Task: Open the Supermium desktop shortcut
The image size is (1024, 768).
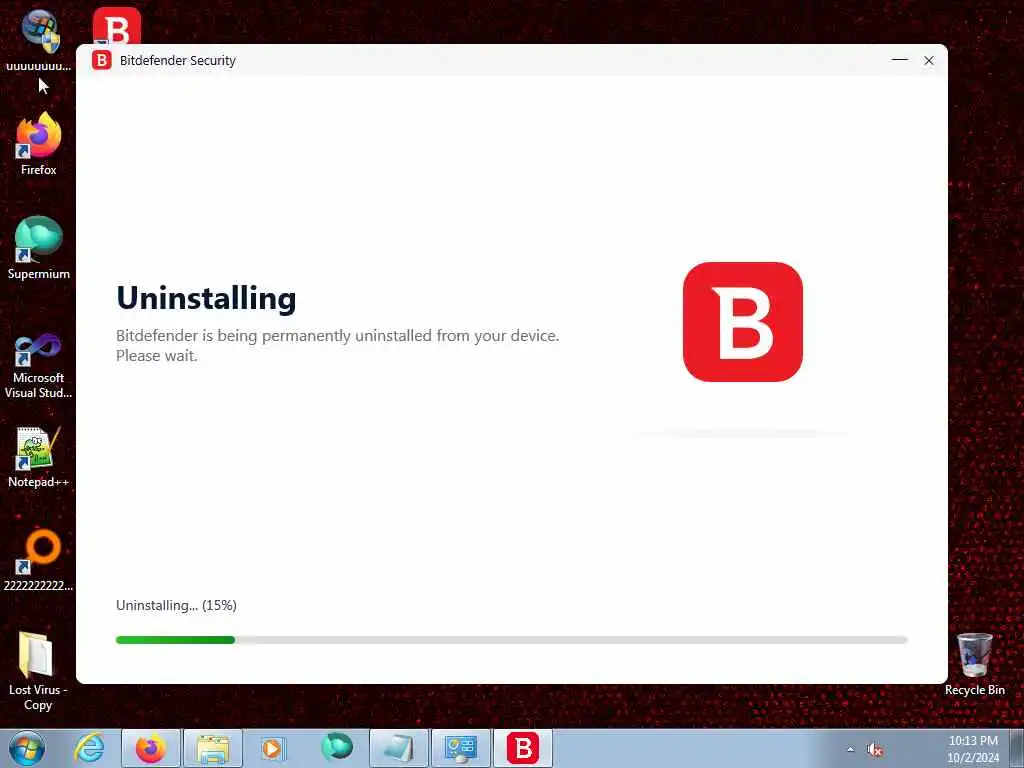Action: (39, 247)
